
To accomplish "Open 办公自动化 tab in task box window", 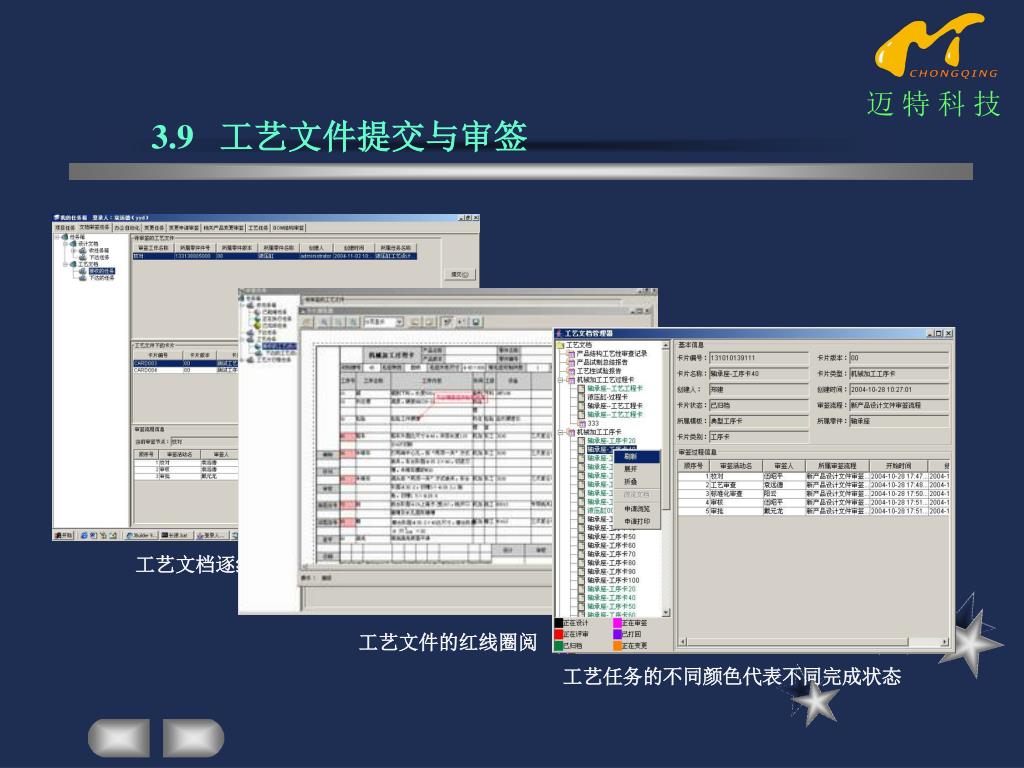I will tap(127, 228).
